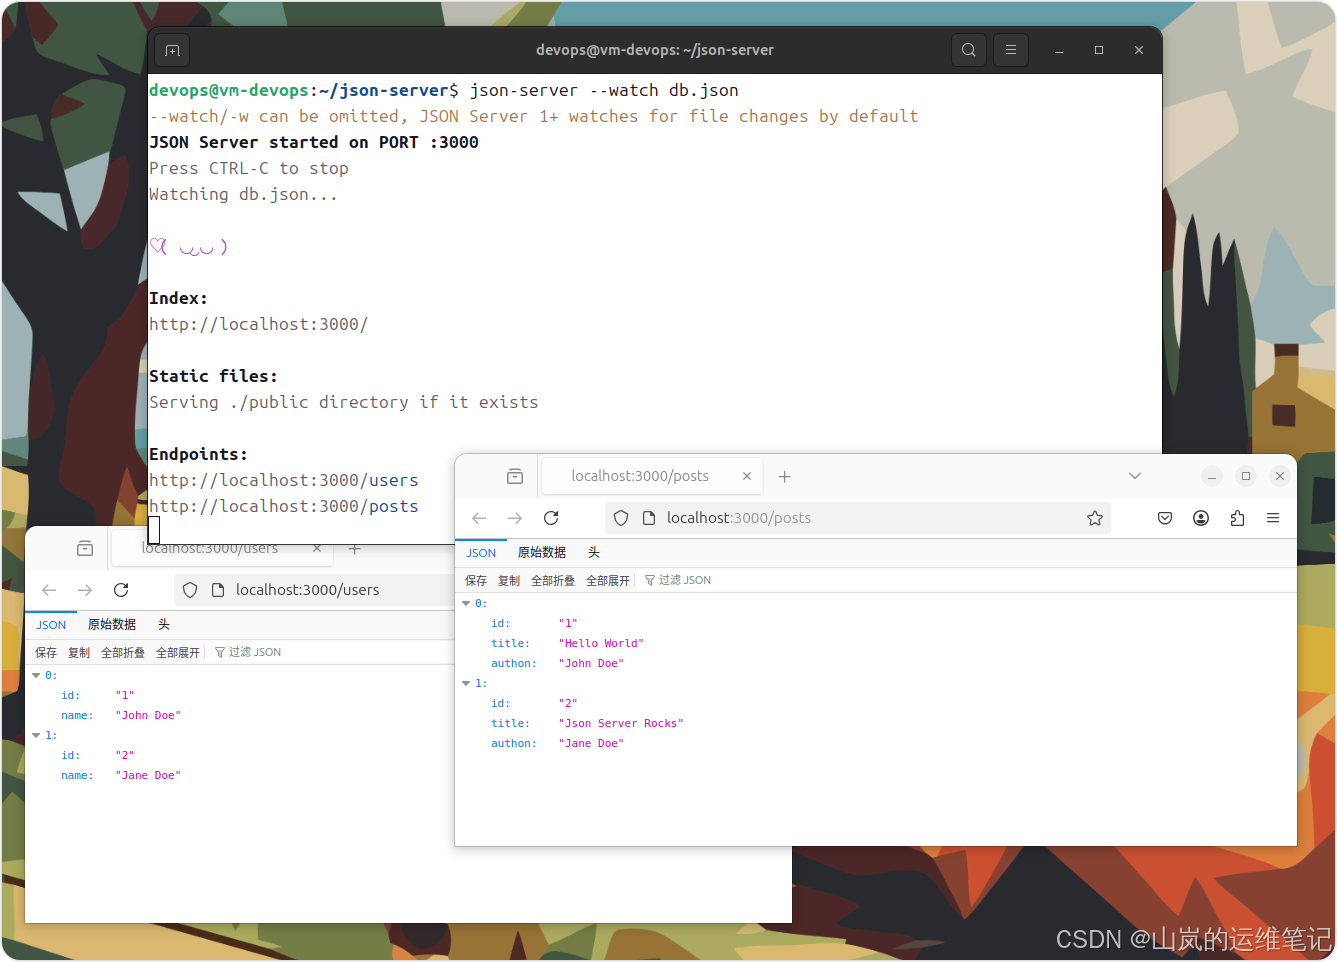Go back in users browser window

49,590
